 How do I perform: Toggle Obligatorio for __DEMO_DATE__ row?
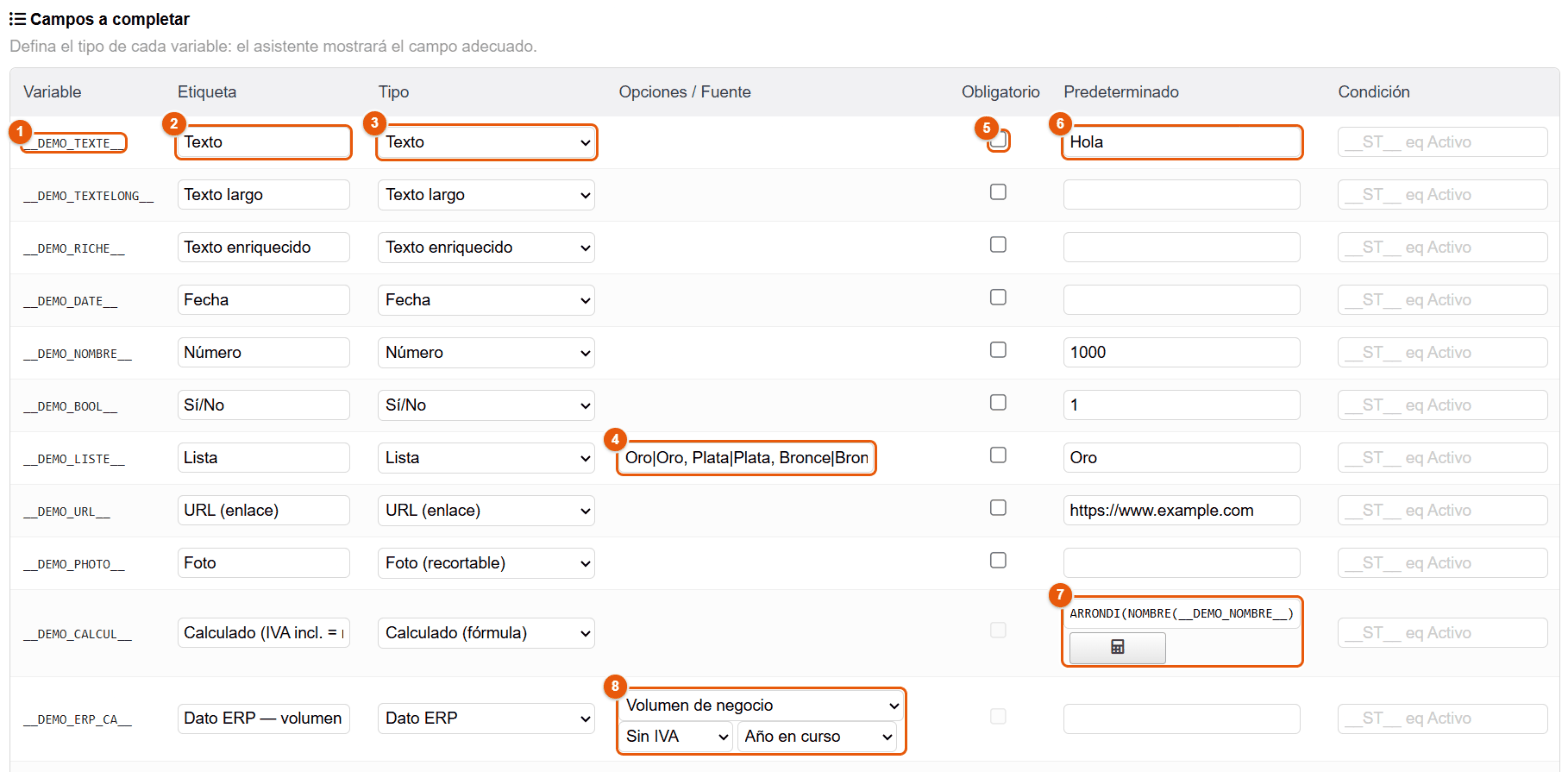pyautogui.click(x=998, y=297)
